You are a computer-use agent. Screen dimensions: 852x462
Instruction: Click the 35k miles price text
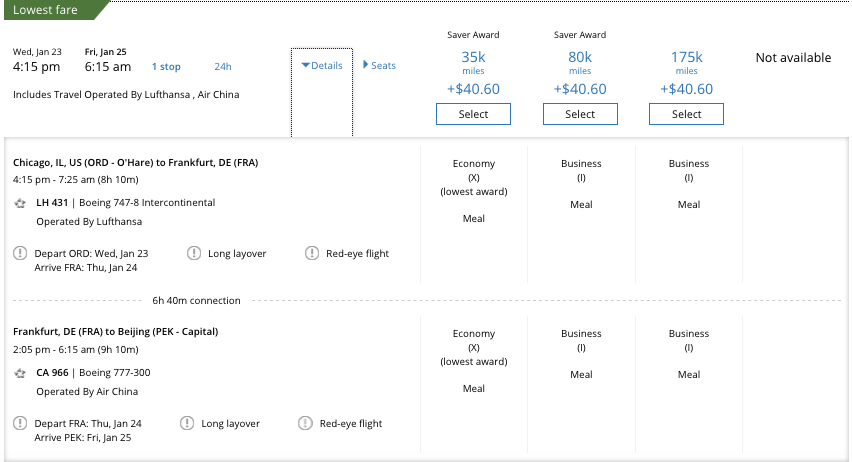[473, 58]
